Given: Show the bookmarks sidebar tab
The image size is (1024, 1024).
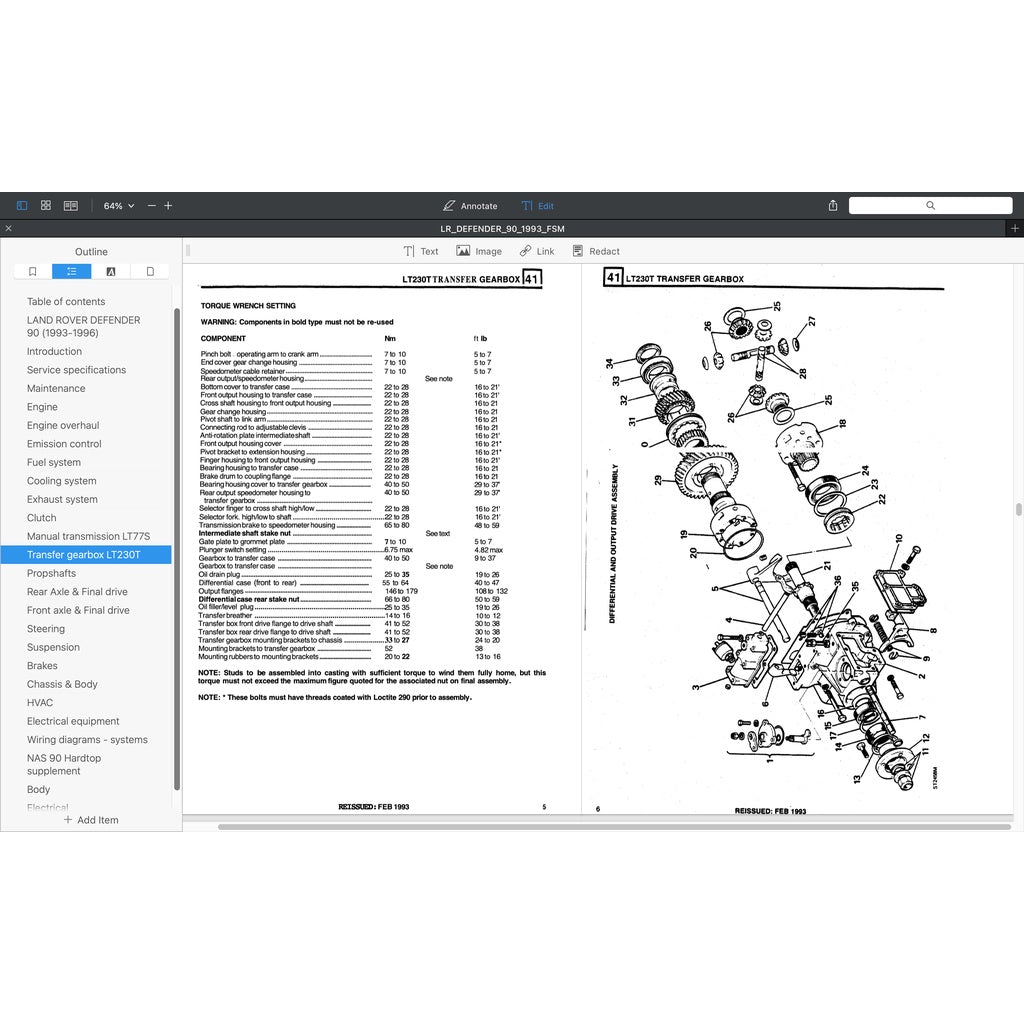Looking at the screenshot, I should pyautogui.click(x=33, y=271).
